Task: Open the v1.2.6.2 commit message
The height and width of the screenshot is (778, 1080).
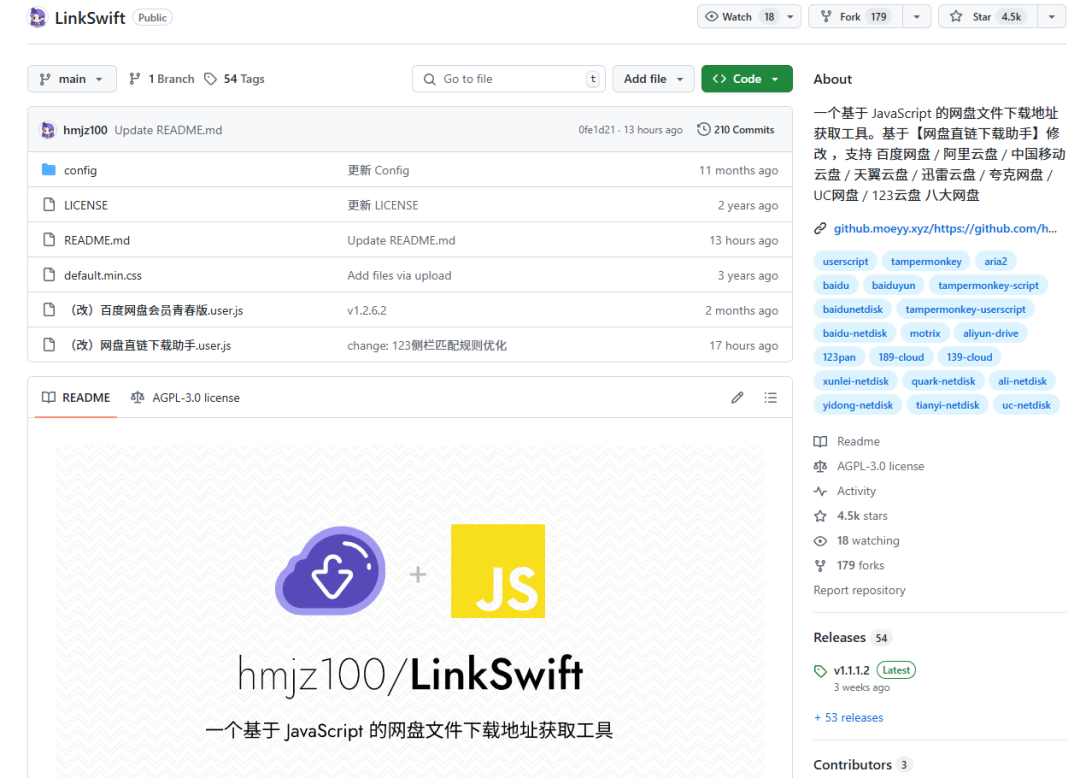Action: 366,311
